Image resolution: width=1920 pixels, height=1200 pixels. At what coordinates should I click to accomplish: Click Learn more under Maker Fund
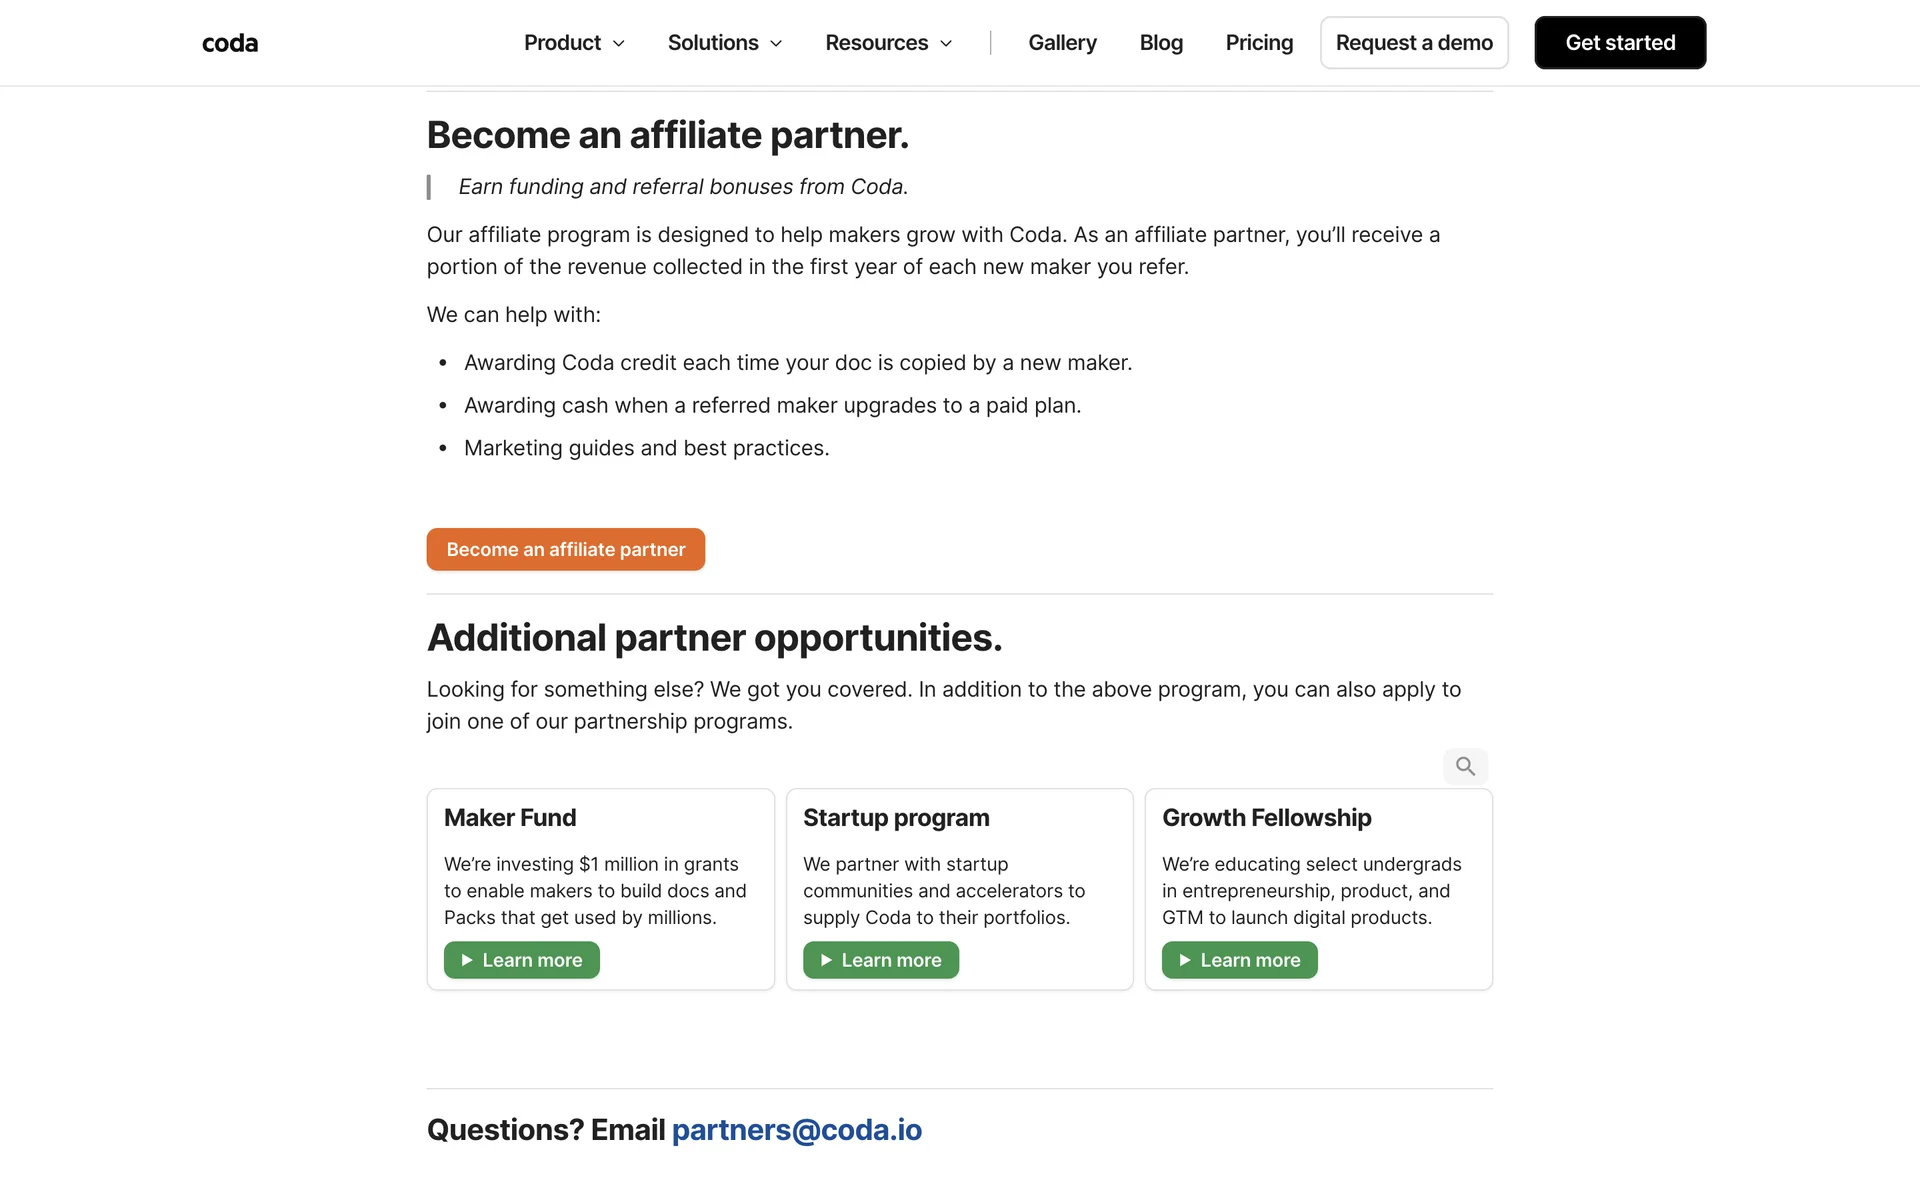pos(532,960)
